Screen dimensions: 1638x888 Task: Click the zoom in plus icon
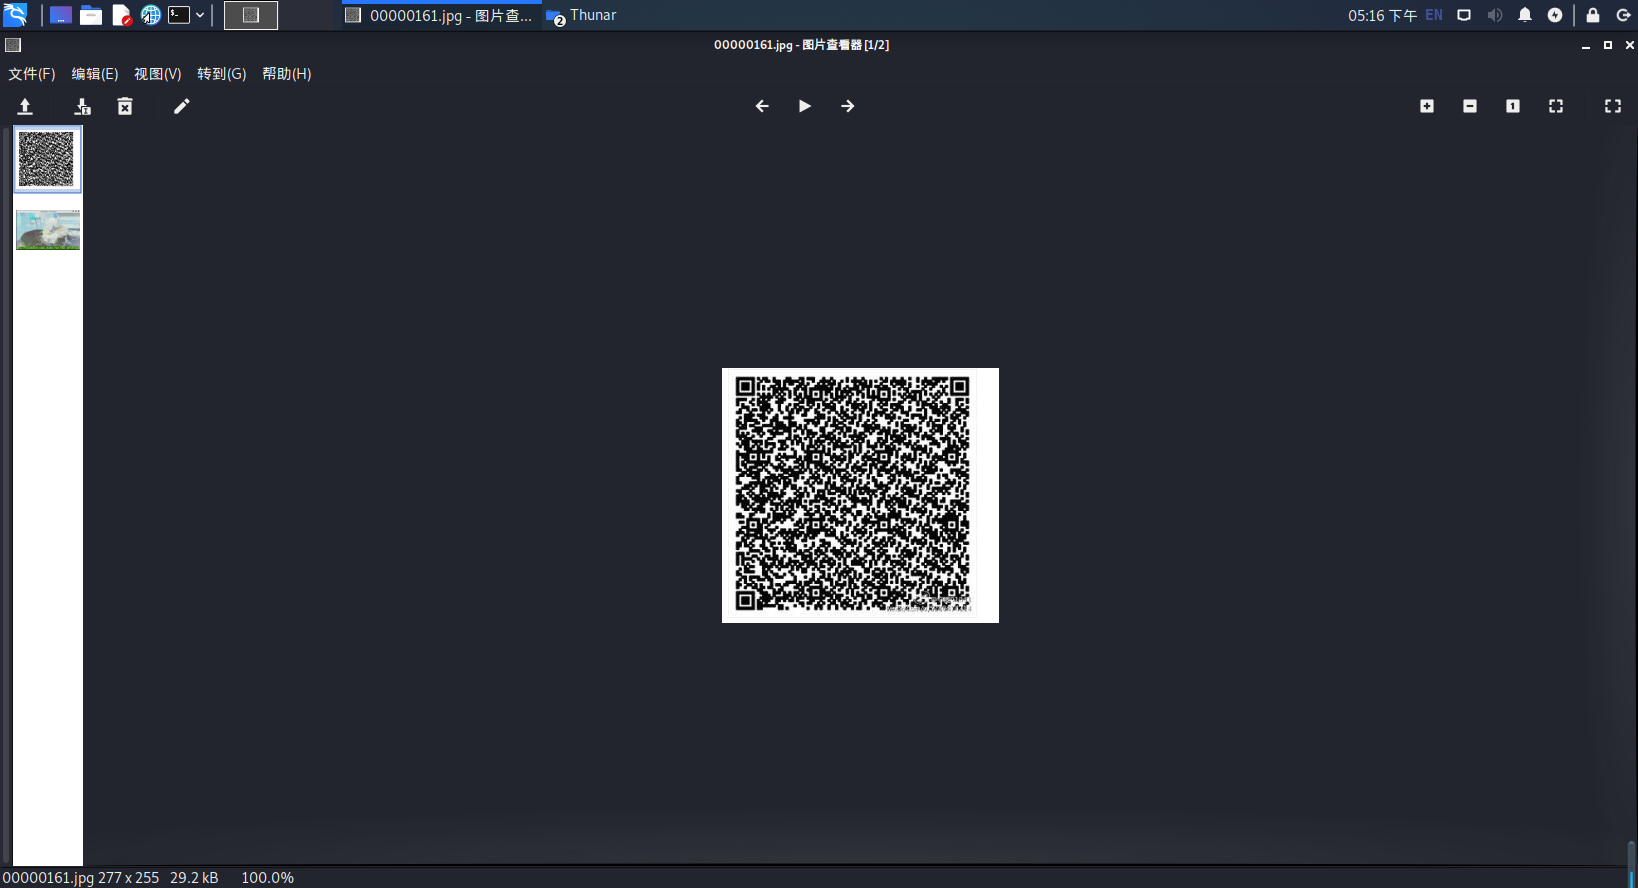point(1427,106)
